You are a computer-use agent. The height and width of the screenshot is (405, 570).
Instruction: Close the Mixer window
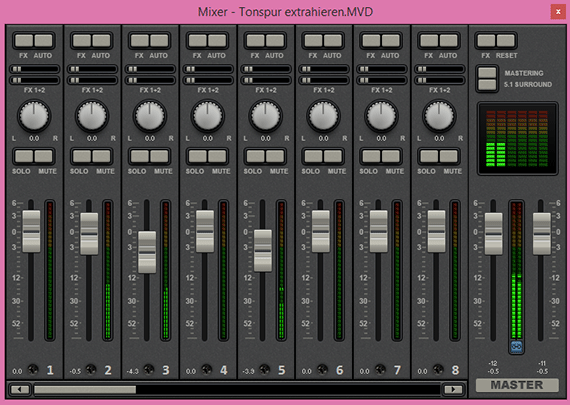[558, 12]
